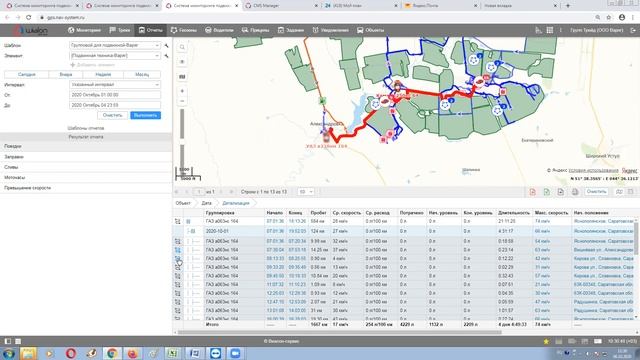Select the Превышение скорости report table
Screen dimensions: 640x360
pos(86,188)
